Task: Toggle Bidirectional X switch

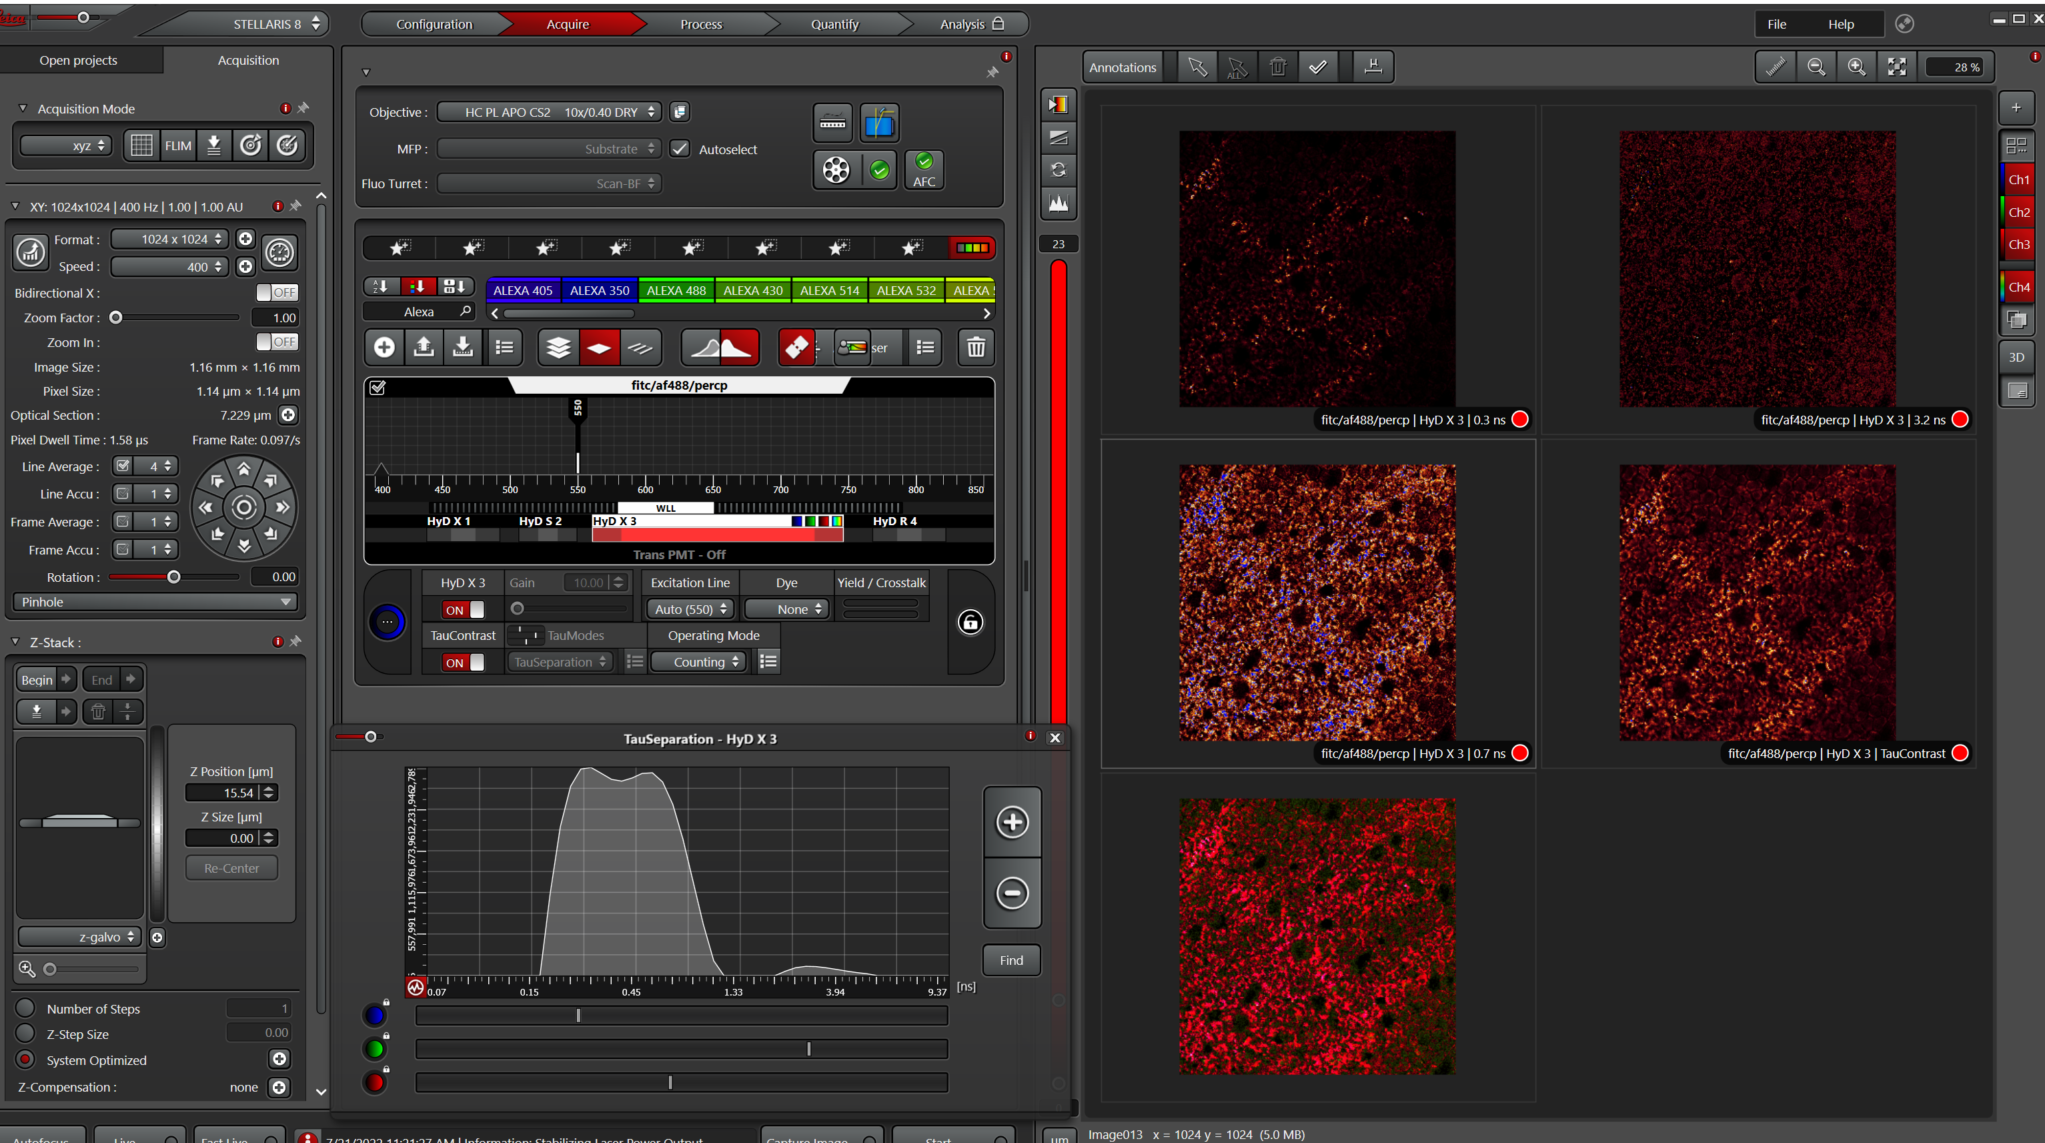Action: 277,293
